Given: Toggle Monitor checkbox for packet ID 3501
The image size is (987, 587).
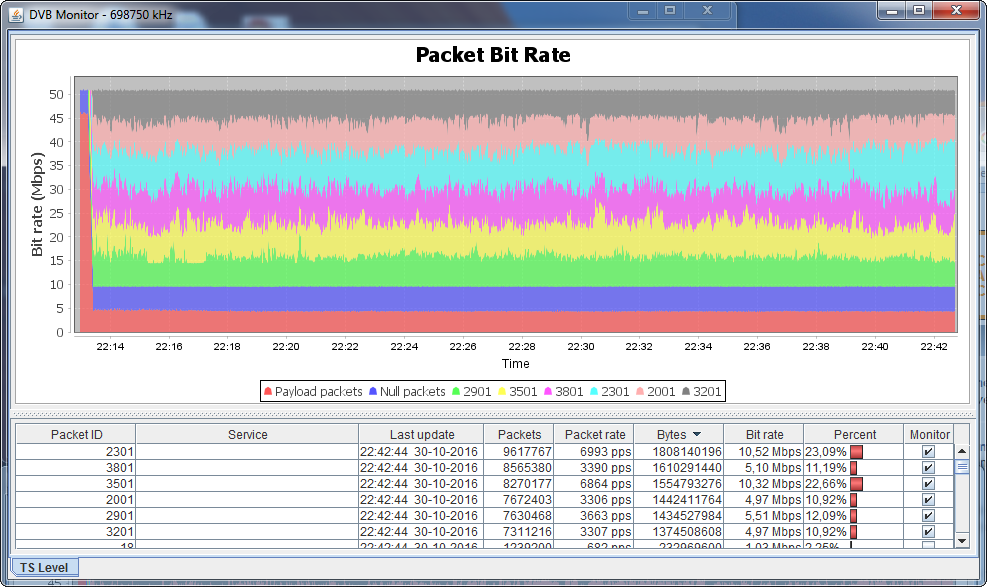Looking at the screenshot, I should [x=928, y=484].
